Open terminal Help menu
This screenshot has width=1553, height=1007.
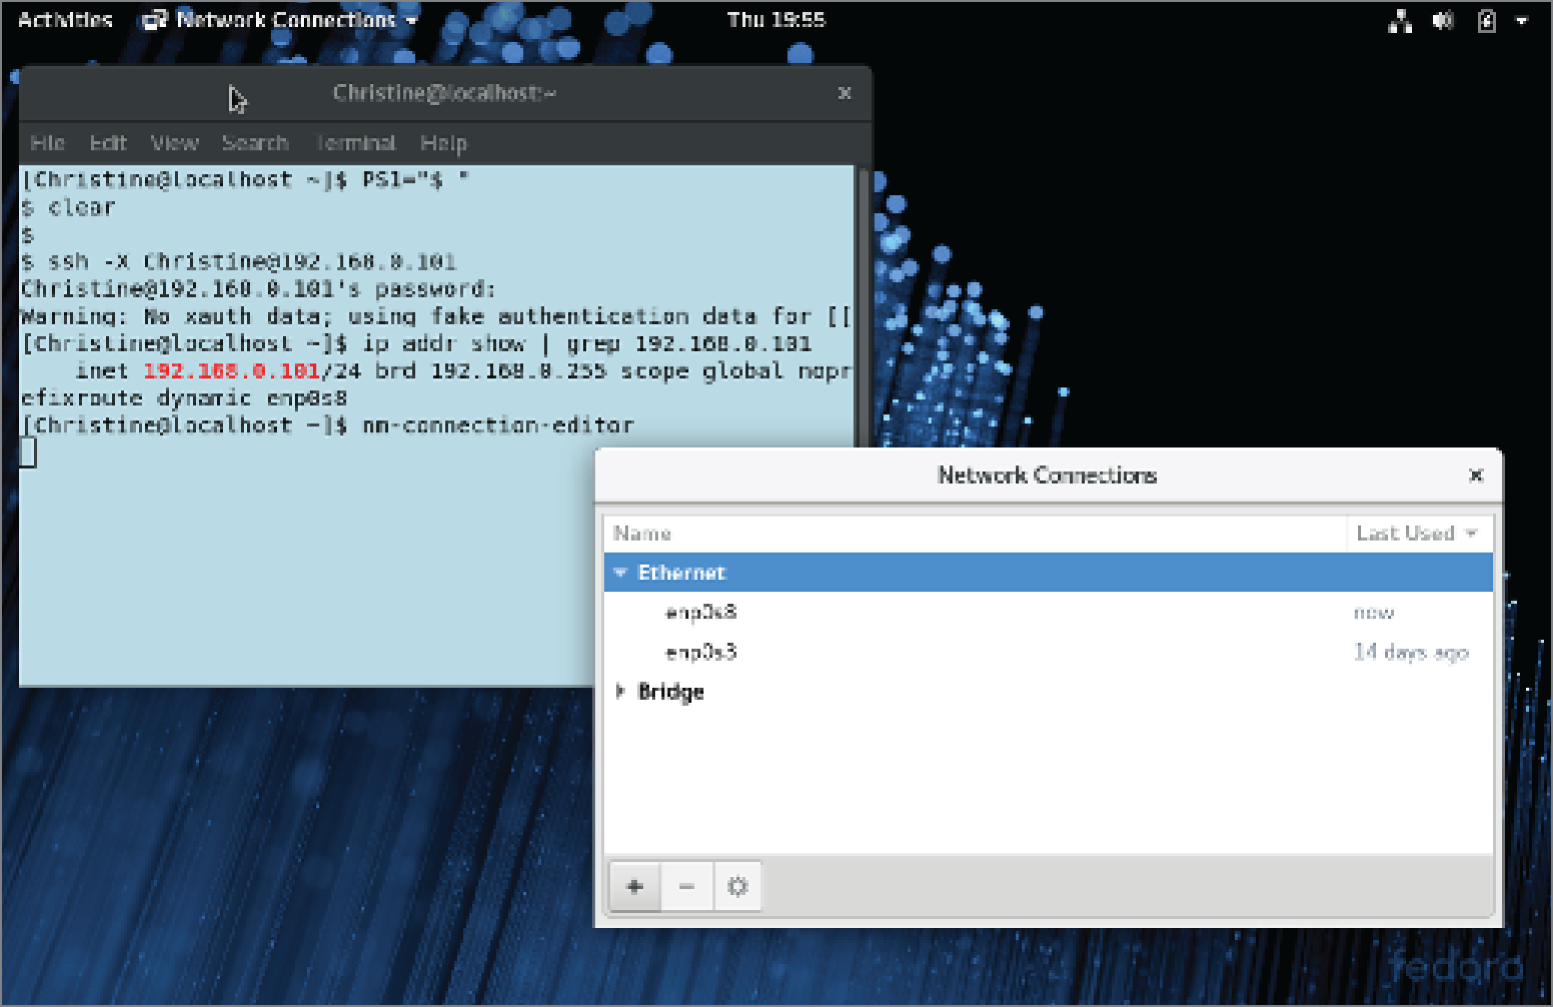[443, 143]
